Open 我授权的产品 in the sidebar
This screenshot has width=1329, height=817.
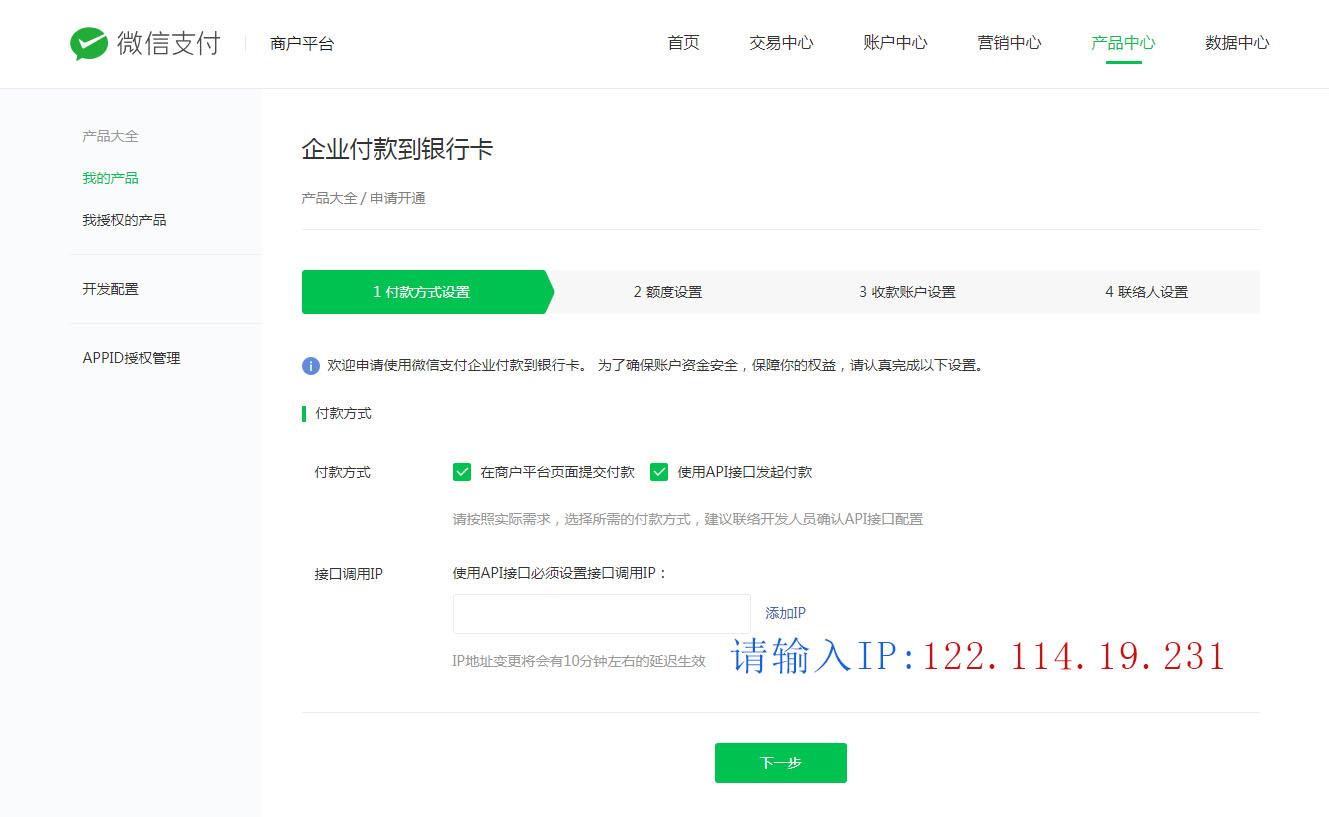[x=124, y=220]
